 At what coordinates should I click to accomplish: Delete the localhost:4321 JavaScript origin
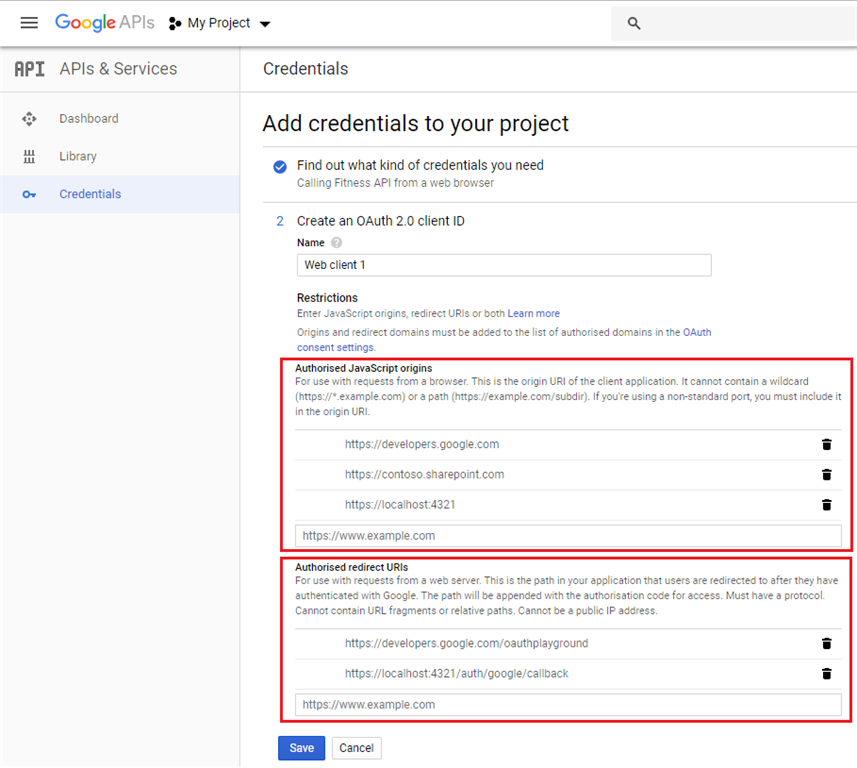pos(827,505)
